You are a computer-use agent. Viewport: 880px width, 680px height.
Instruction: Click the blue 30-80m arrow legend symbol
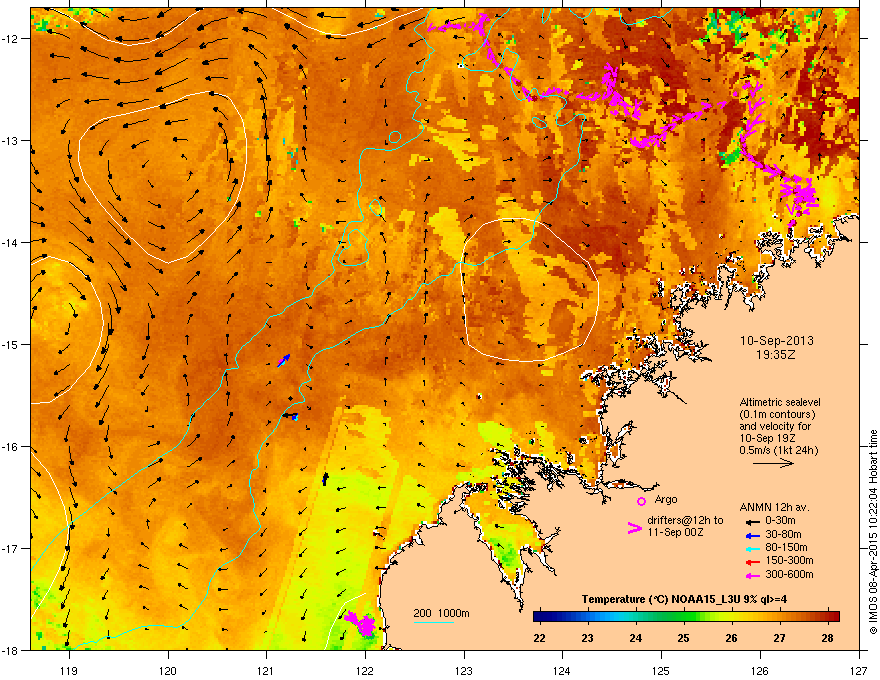(753, 535)
